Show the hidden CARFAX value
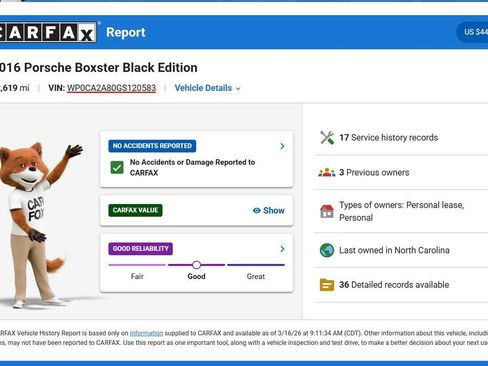 click(269, 210)
